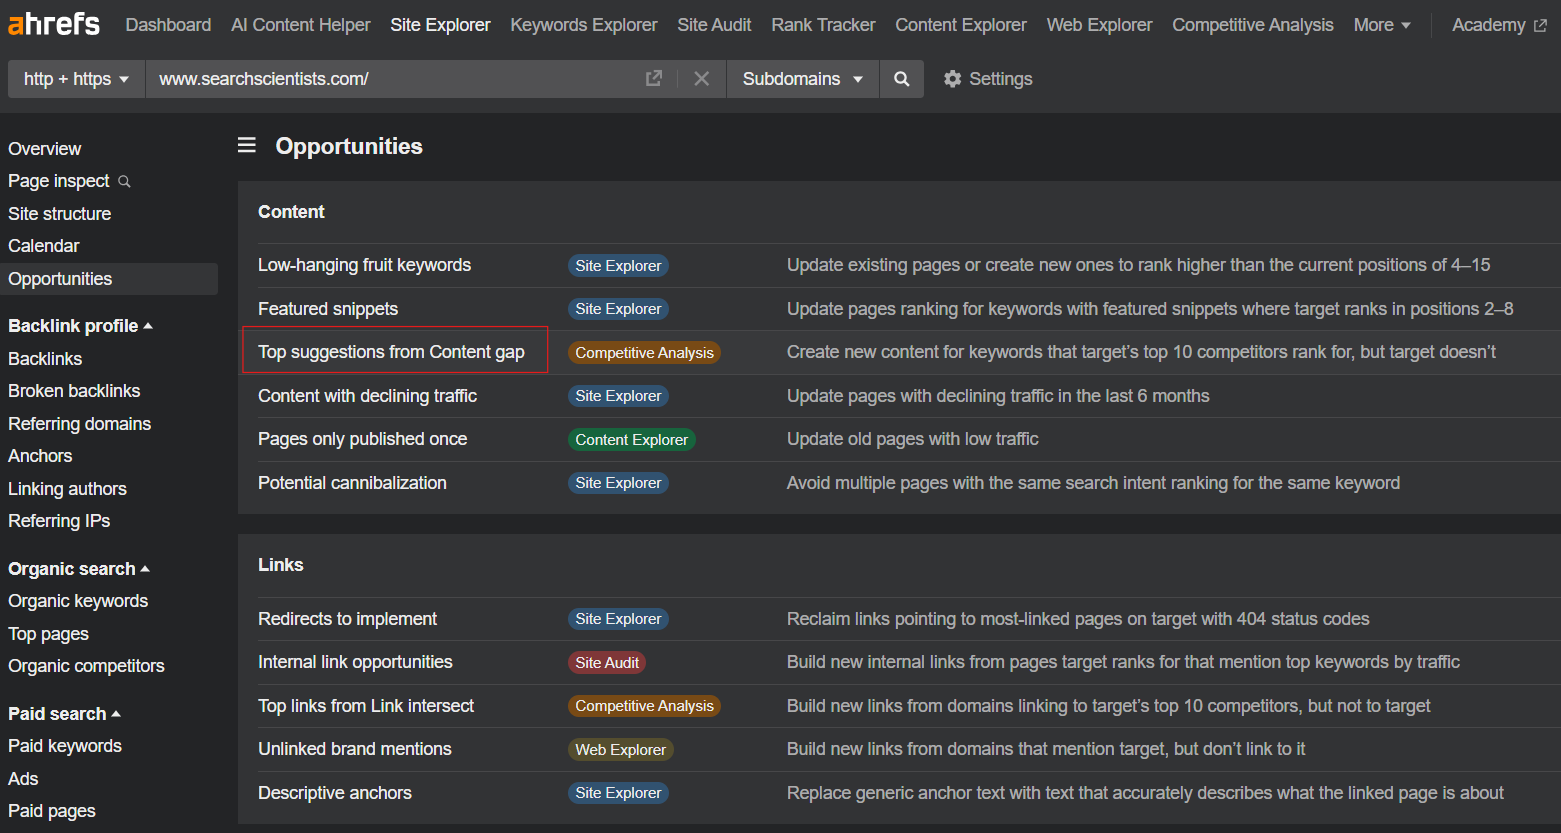The height and width of the screenshot is (833, 1561).
Task: Open Redirects to implement
Action: click(347, 619)
